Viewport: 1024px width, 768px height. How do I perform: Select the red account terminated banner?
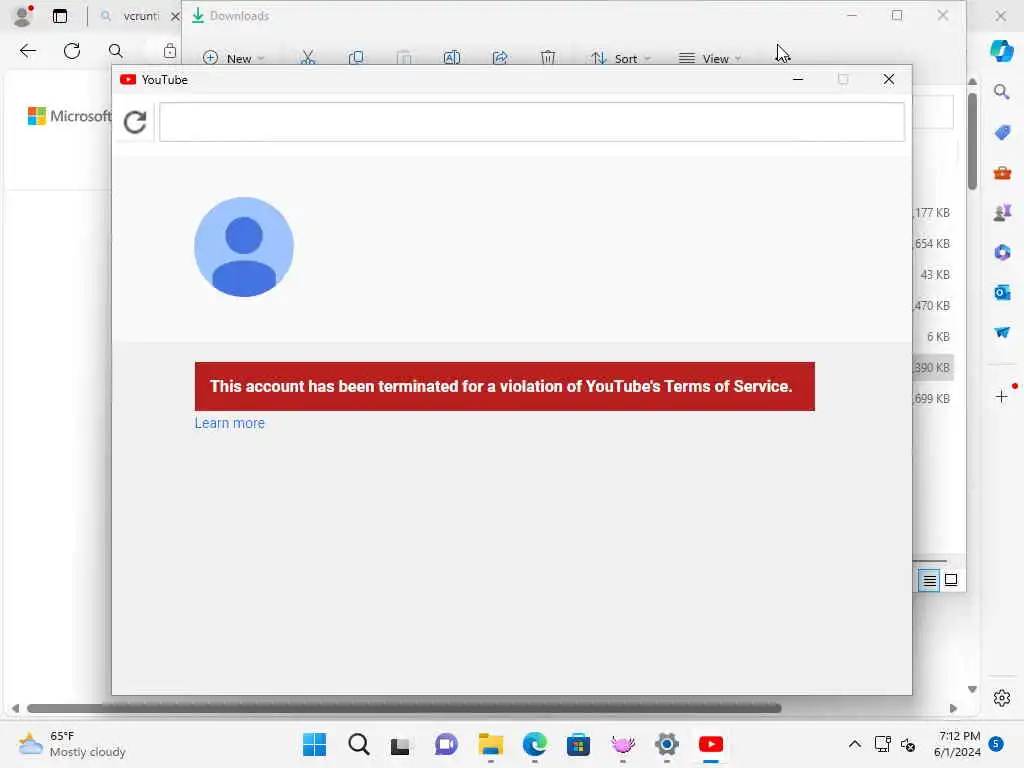point(504,386)
